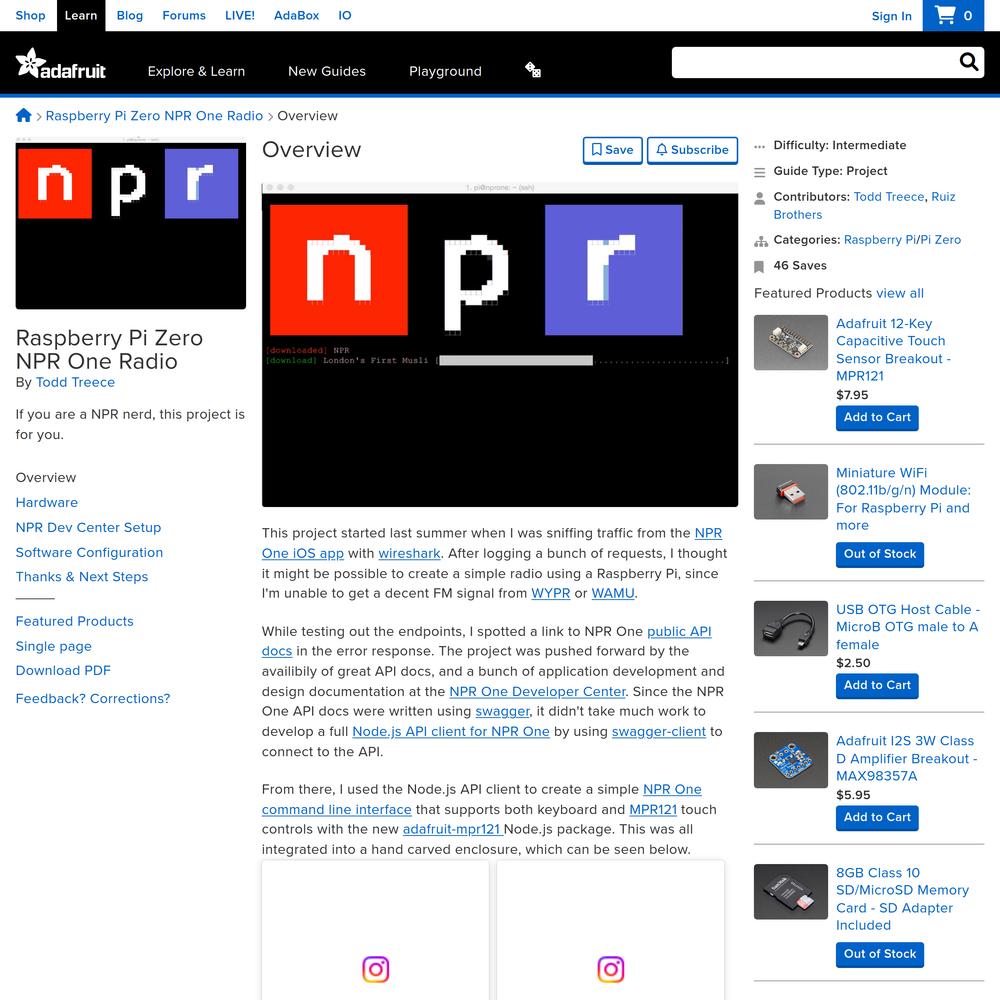Open author Todd Treece link under title

point(75,382)
